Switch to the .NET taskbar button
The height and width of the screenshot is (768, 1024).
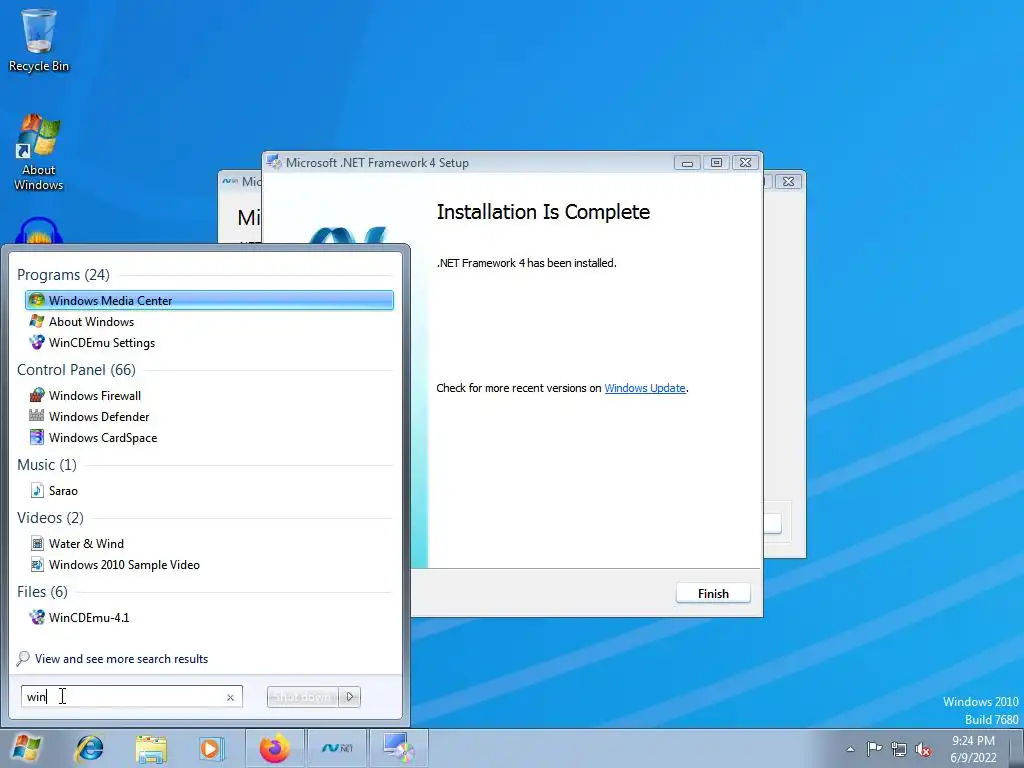pos(337,748)
